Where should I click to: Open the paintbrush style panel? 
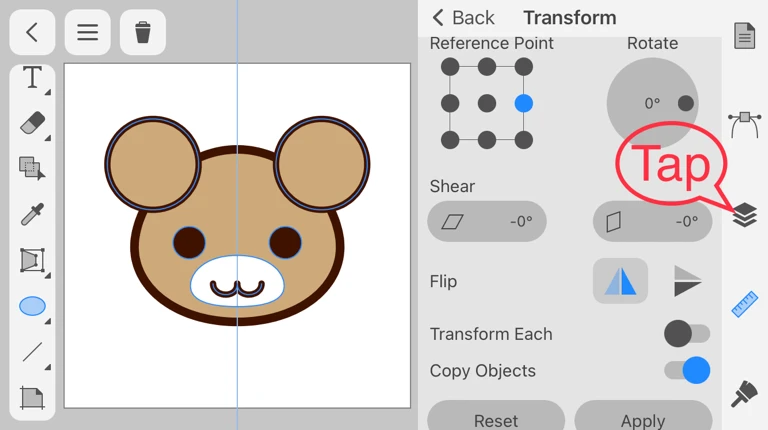[744, 393]
